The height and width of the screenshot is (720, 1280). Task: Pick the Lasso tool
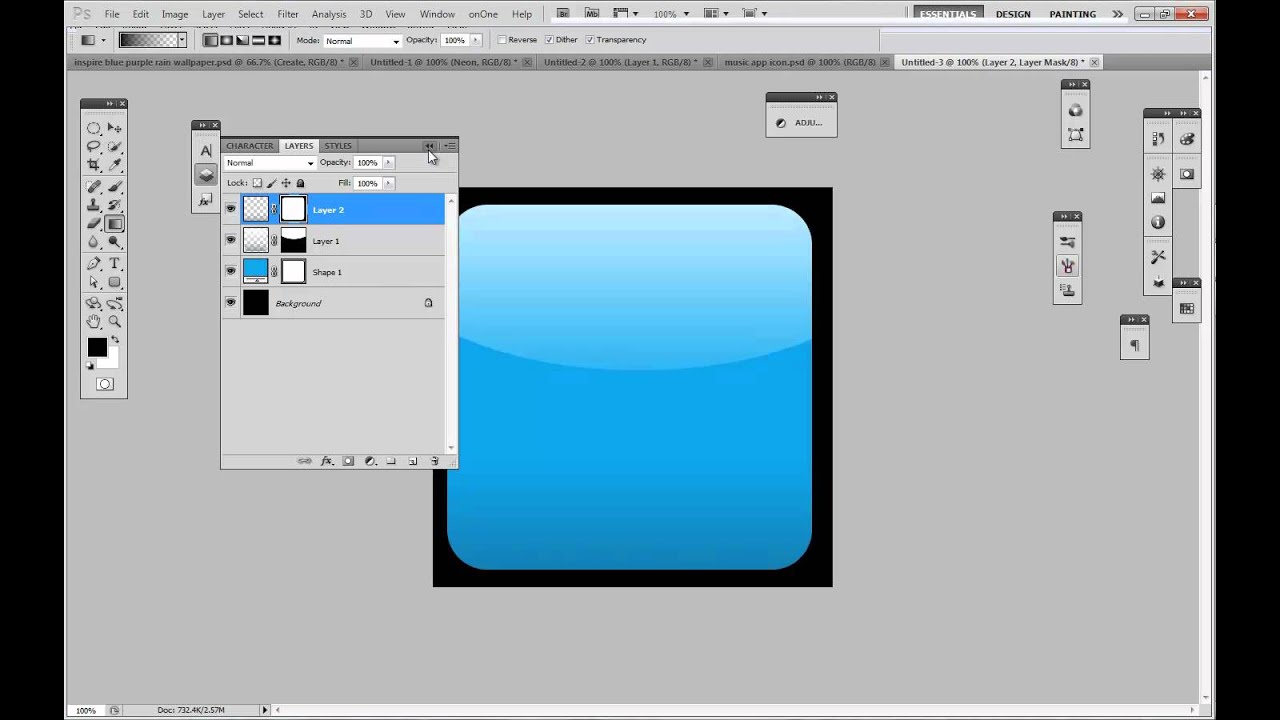(94, 146)
